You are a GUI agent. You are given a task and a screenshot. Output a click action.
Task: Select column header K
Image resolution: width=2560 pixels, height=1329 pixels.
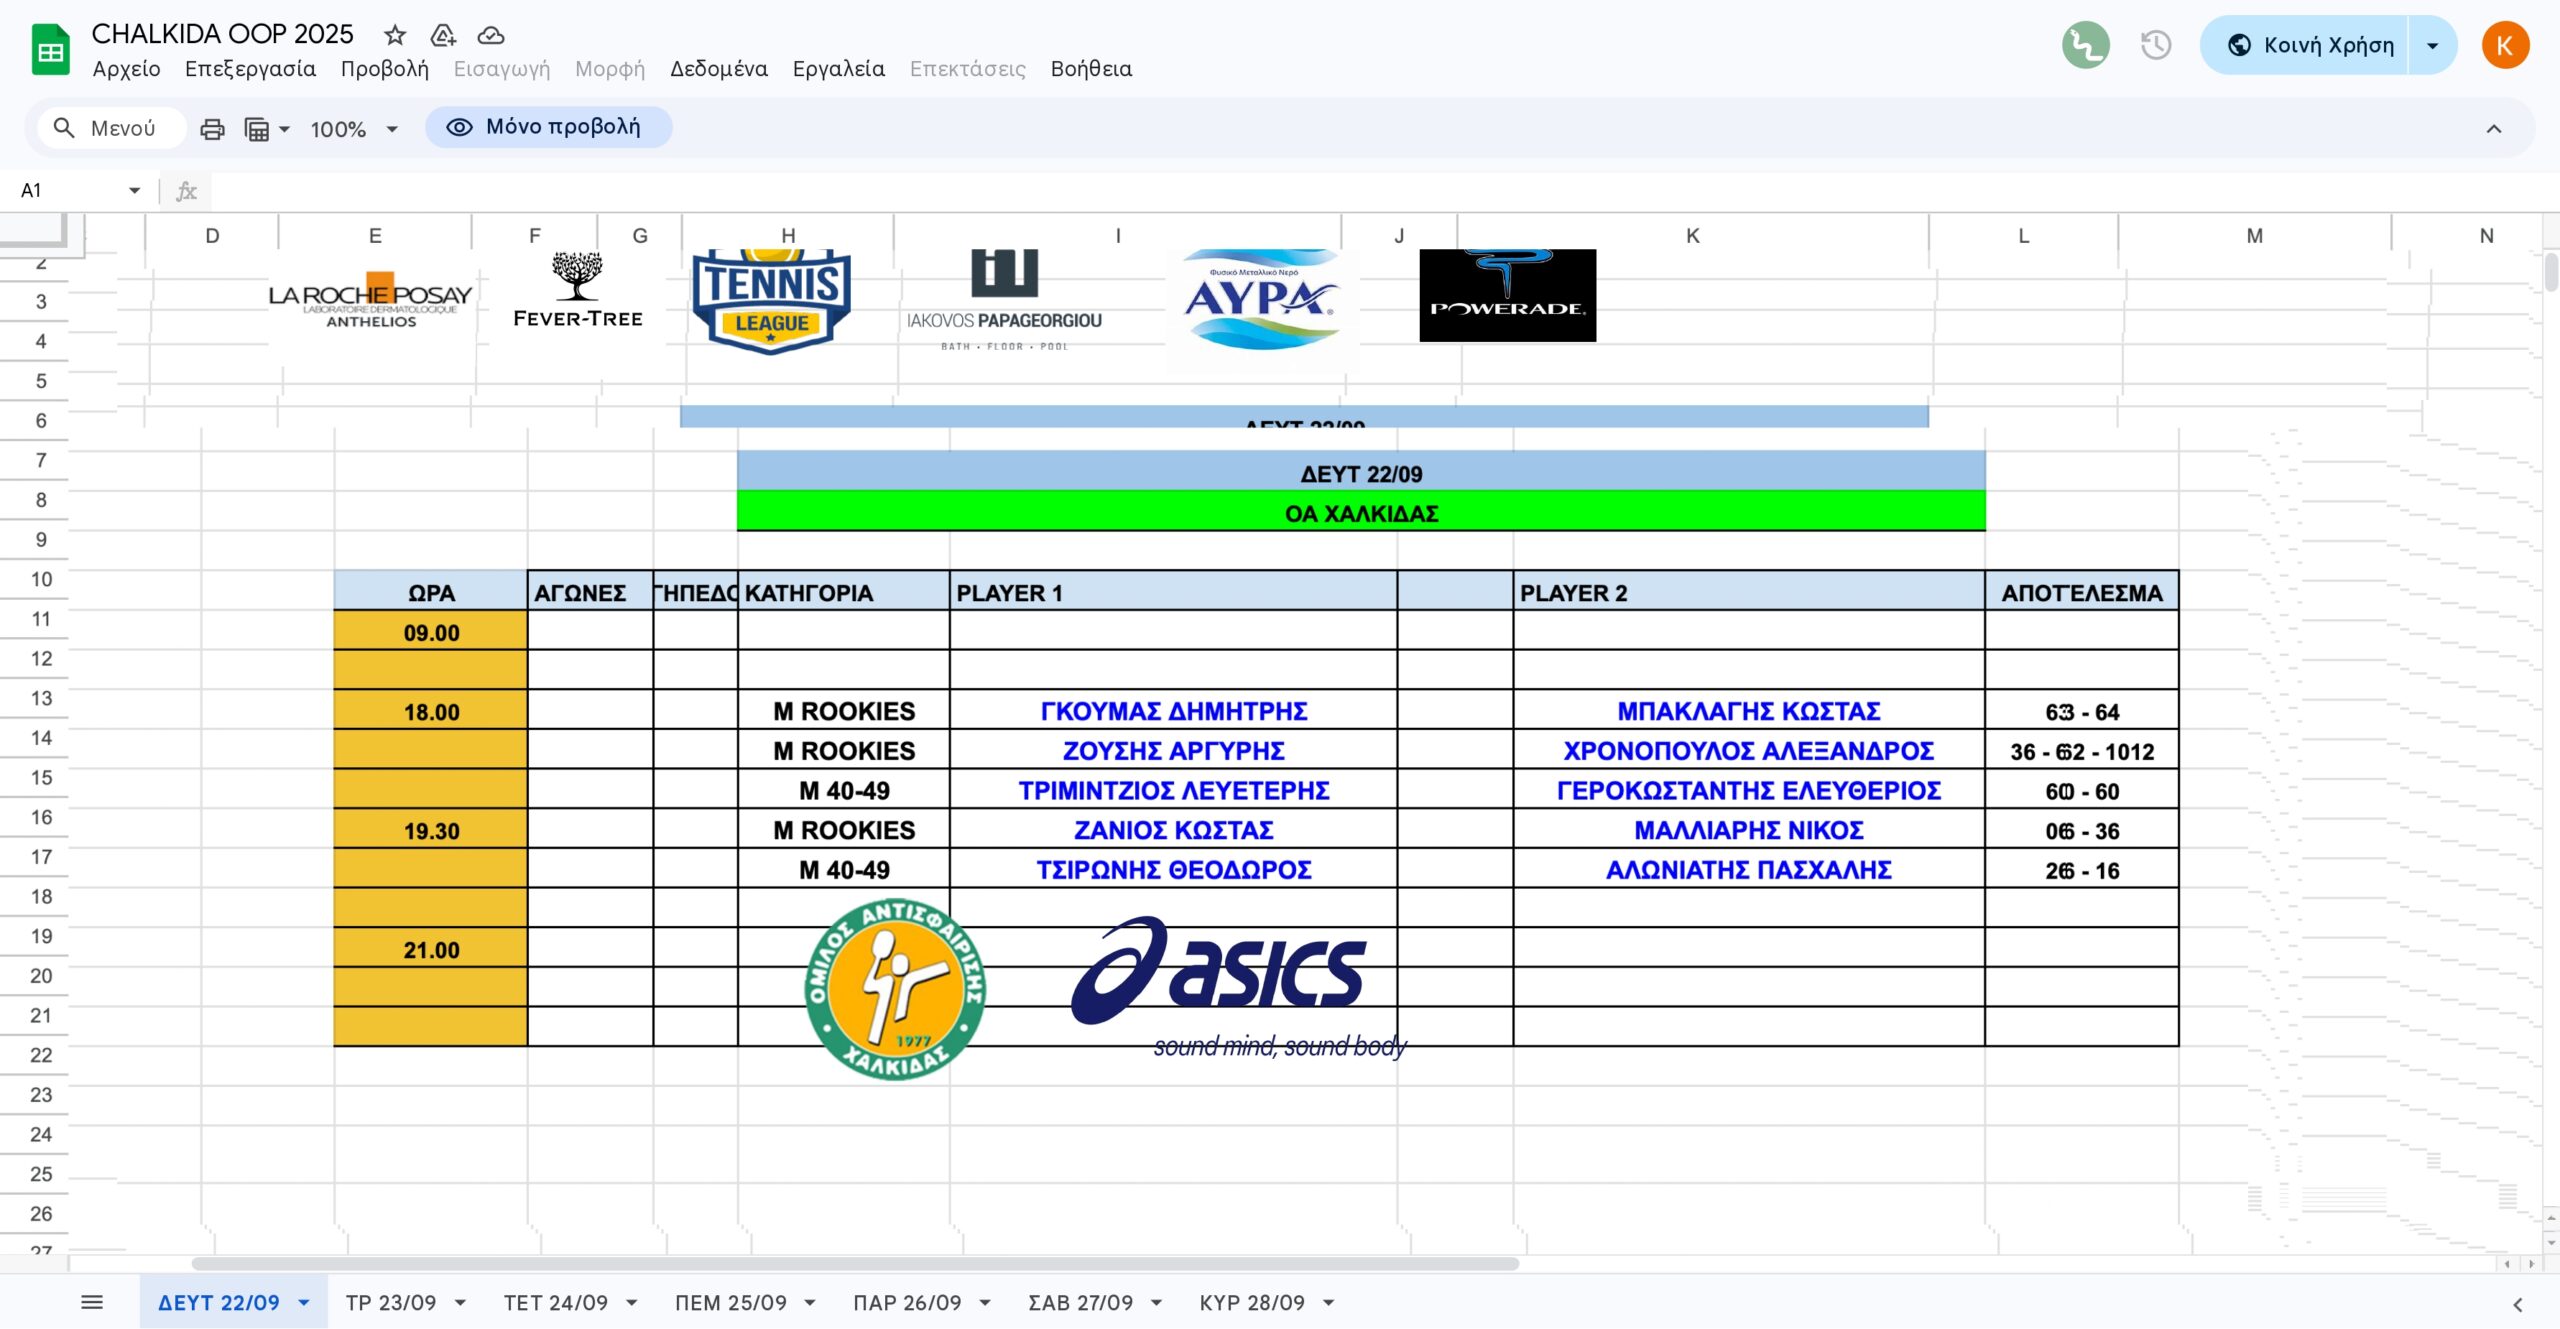point(1692,236)
